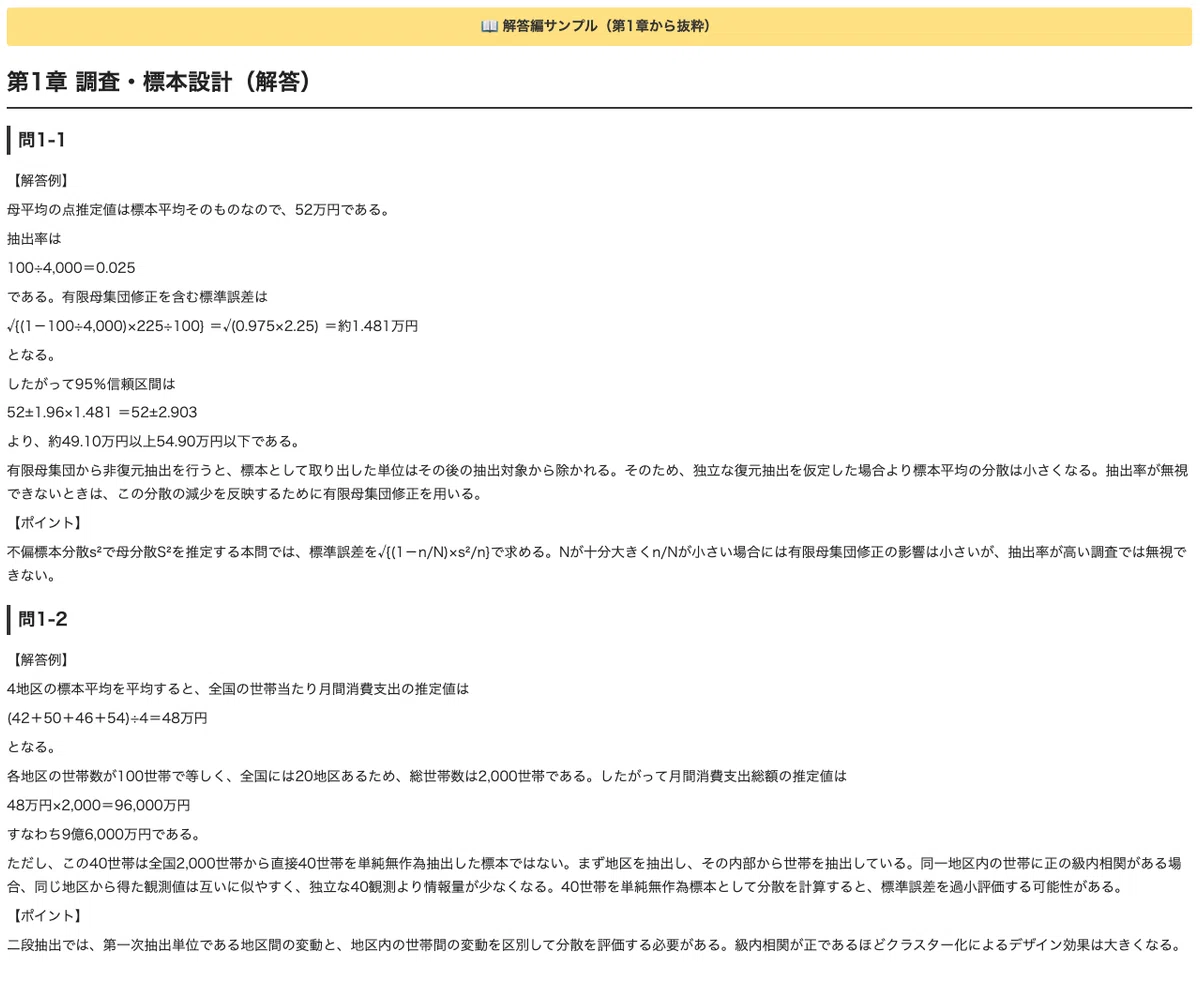Click the 【解答例】 label under 問1-1
The image size is (1200, 997).
point(39,181)
